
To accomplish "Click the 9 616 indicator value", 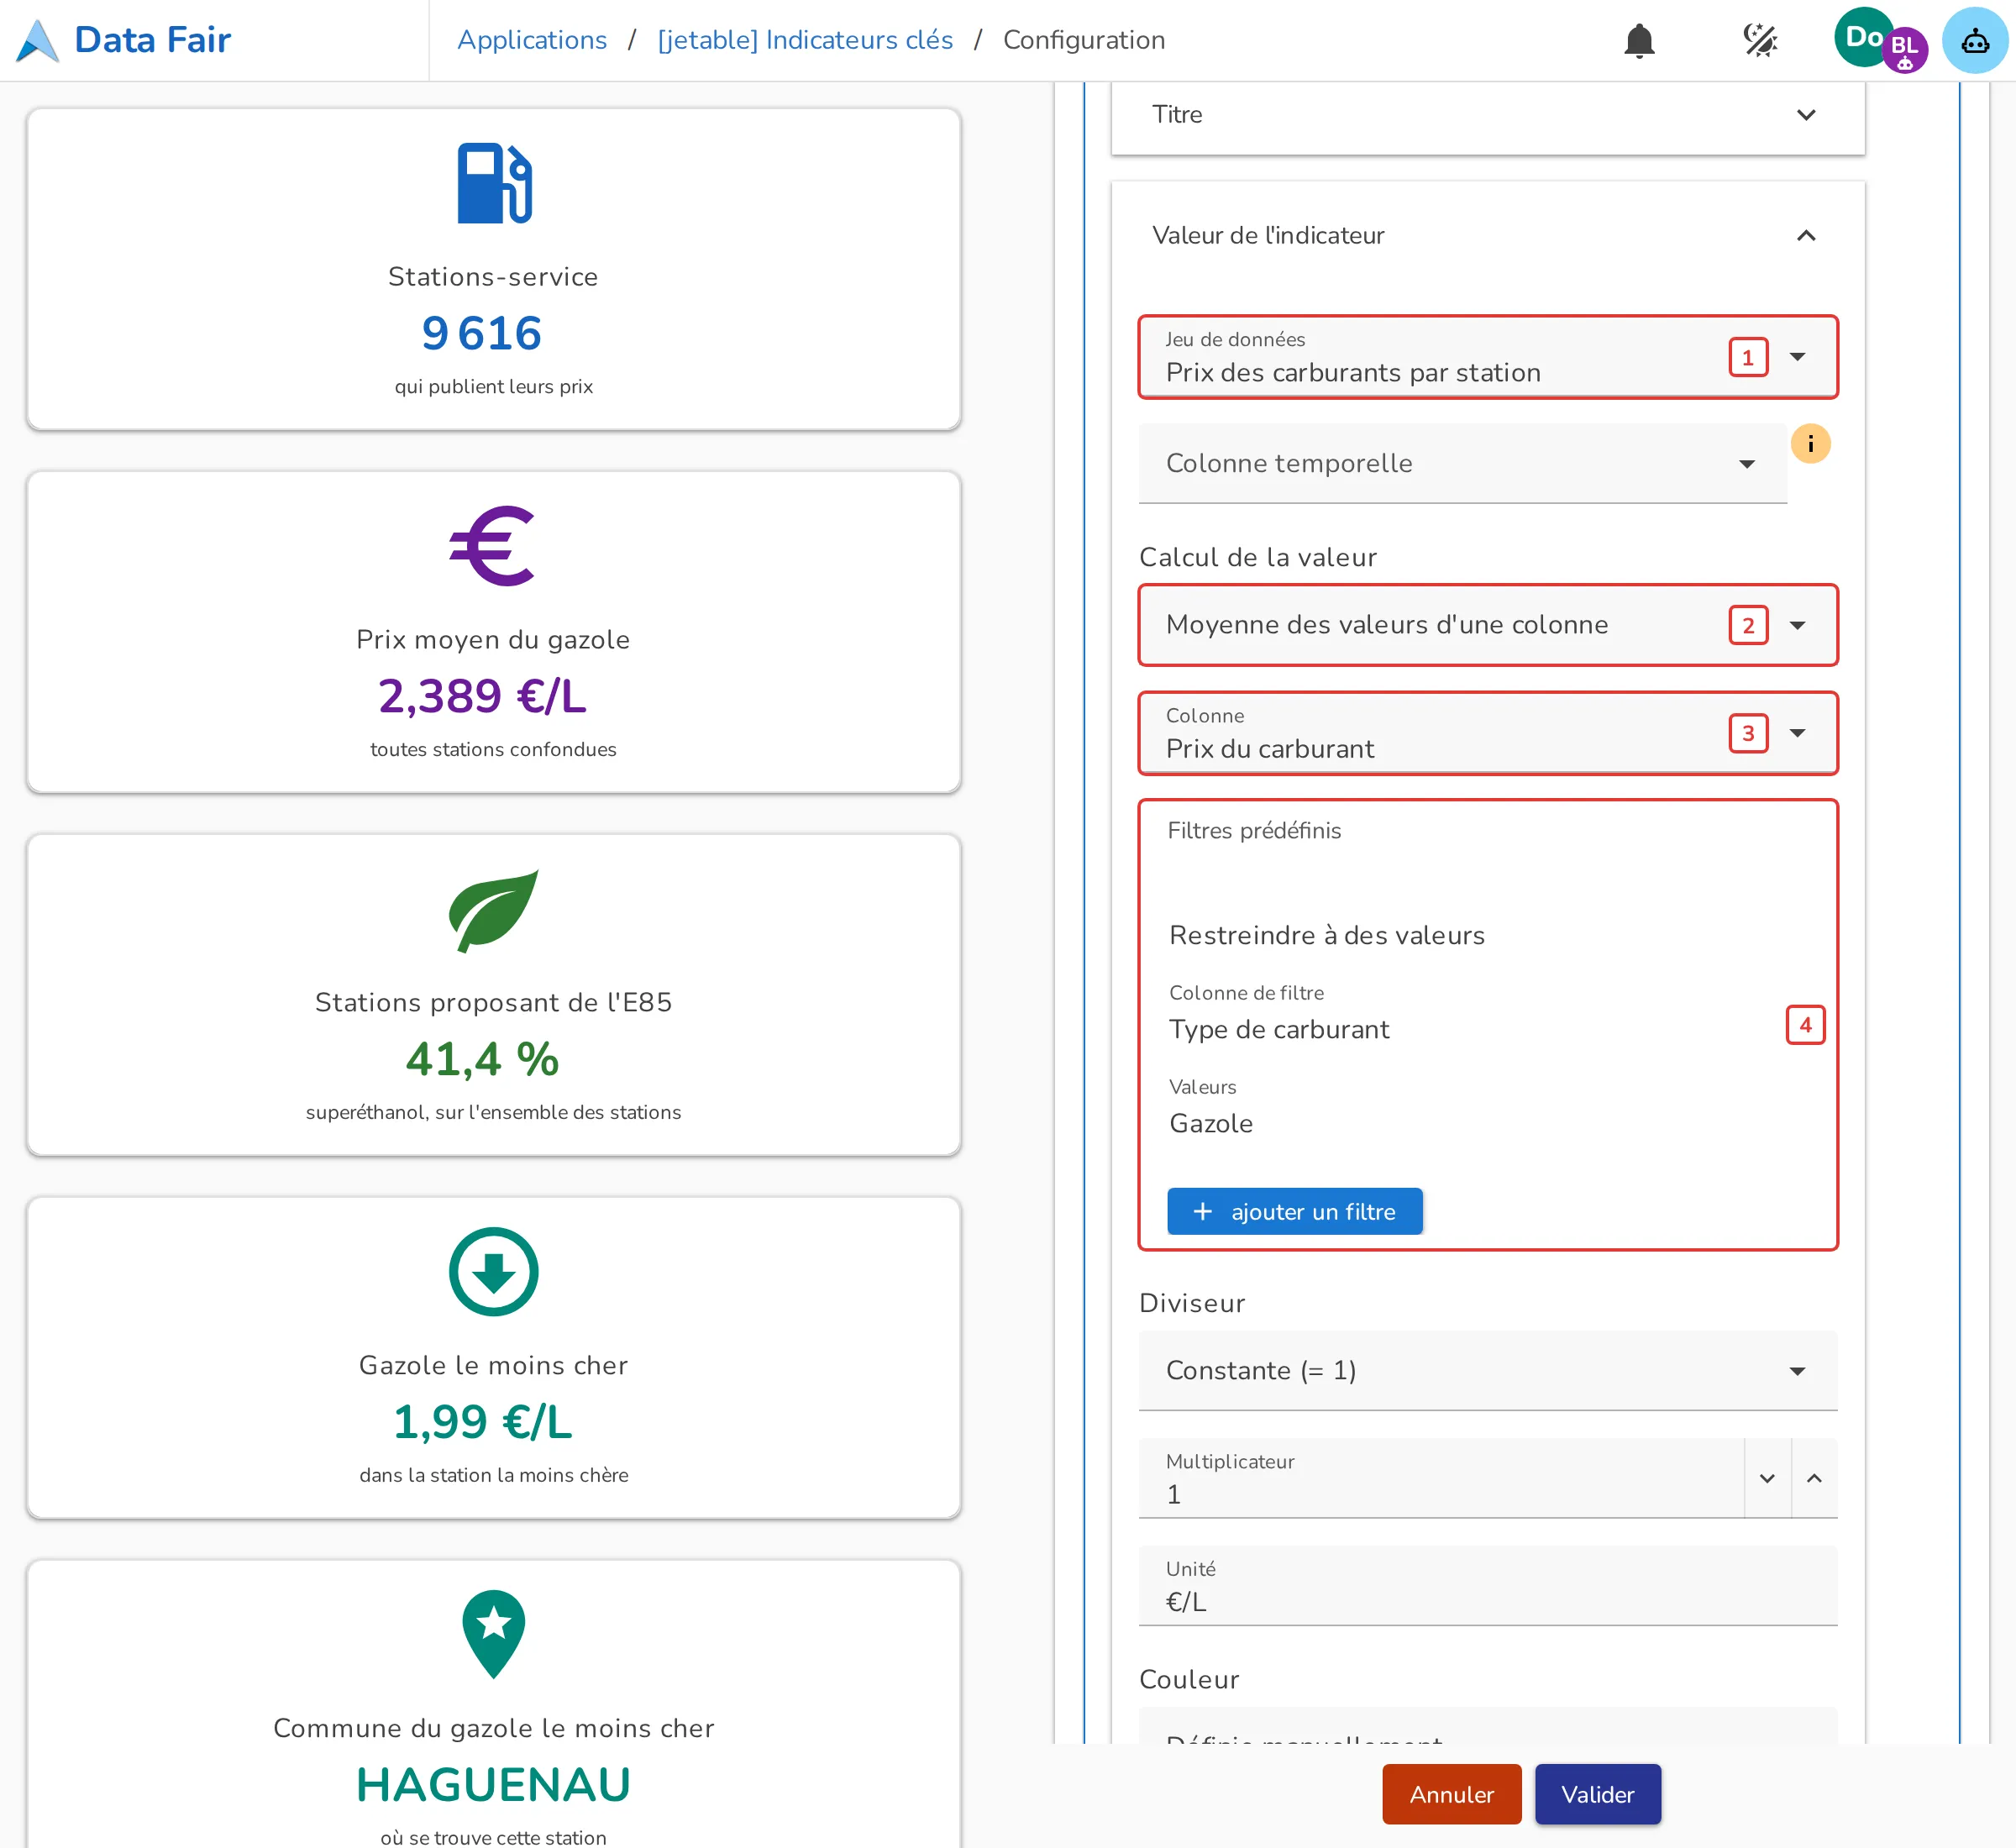I will coord(481,333).
